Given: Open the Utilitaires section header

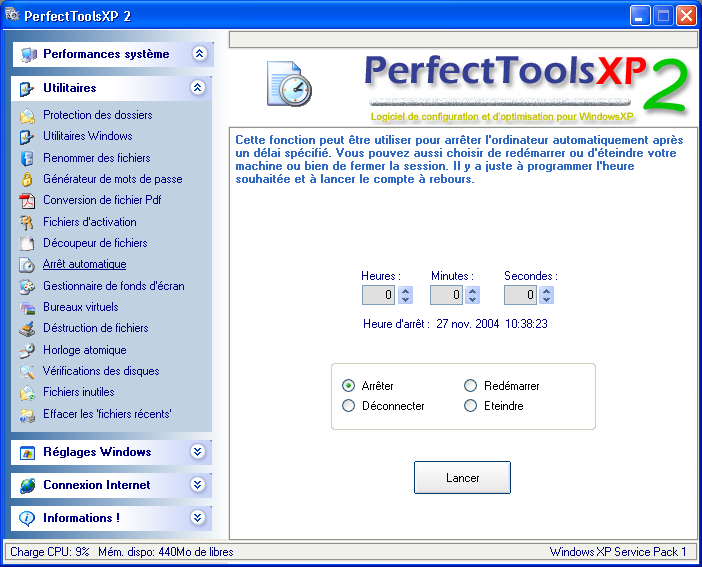Looking at the screenshot, I should click(x=111, y=88).
